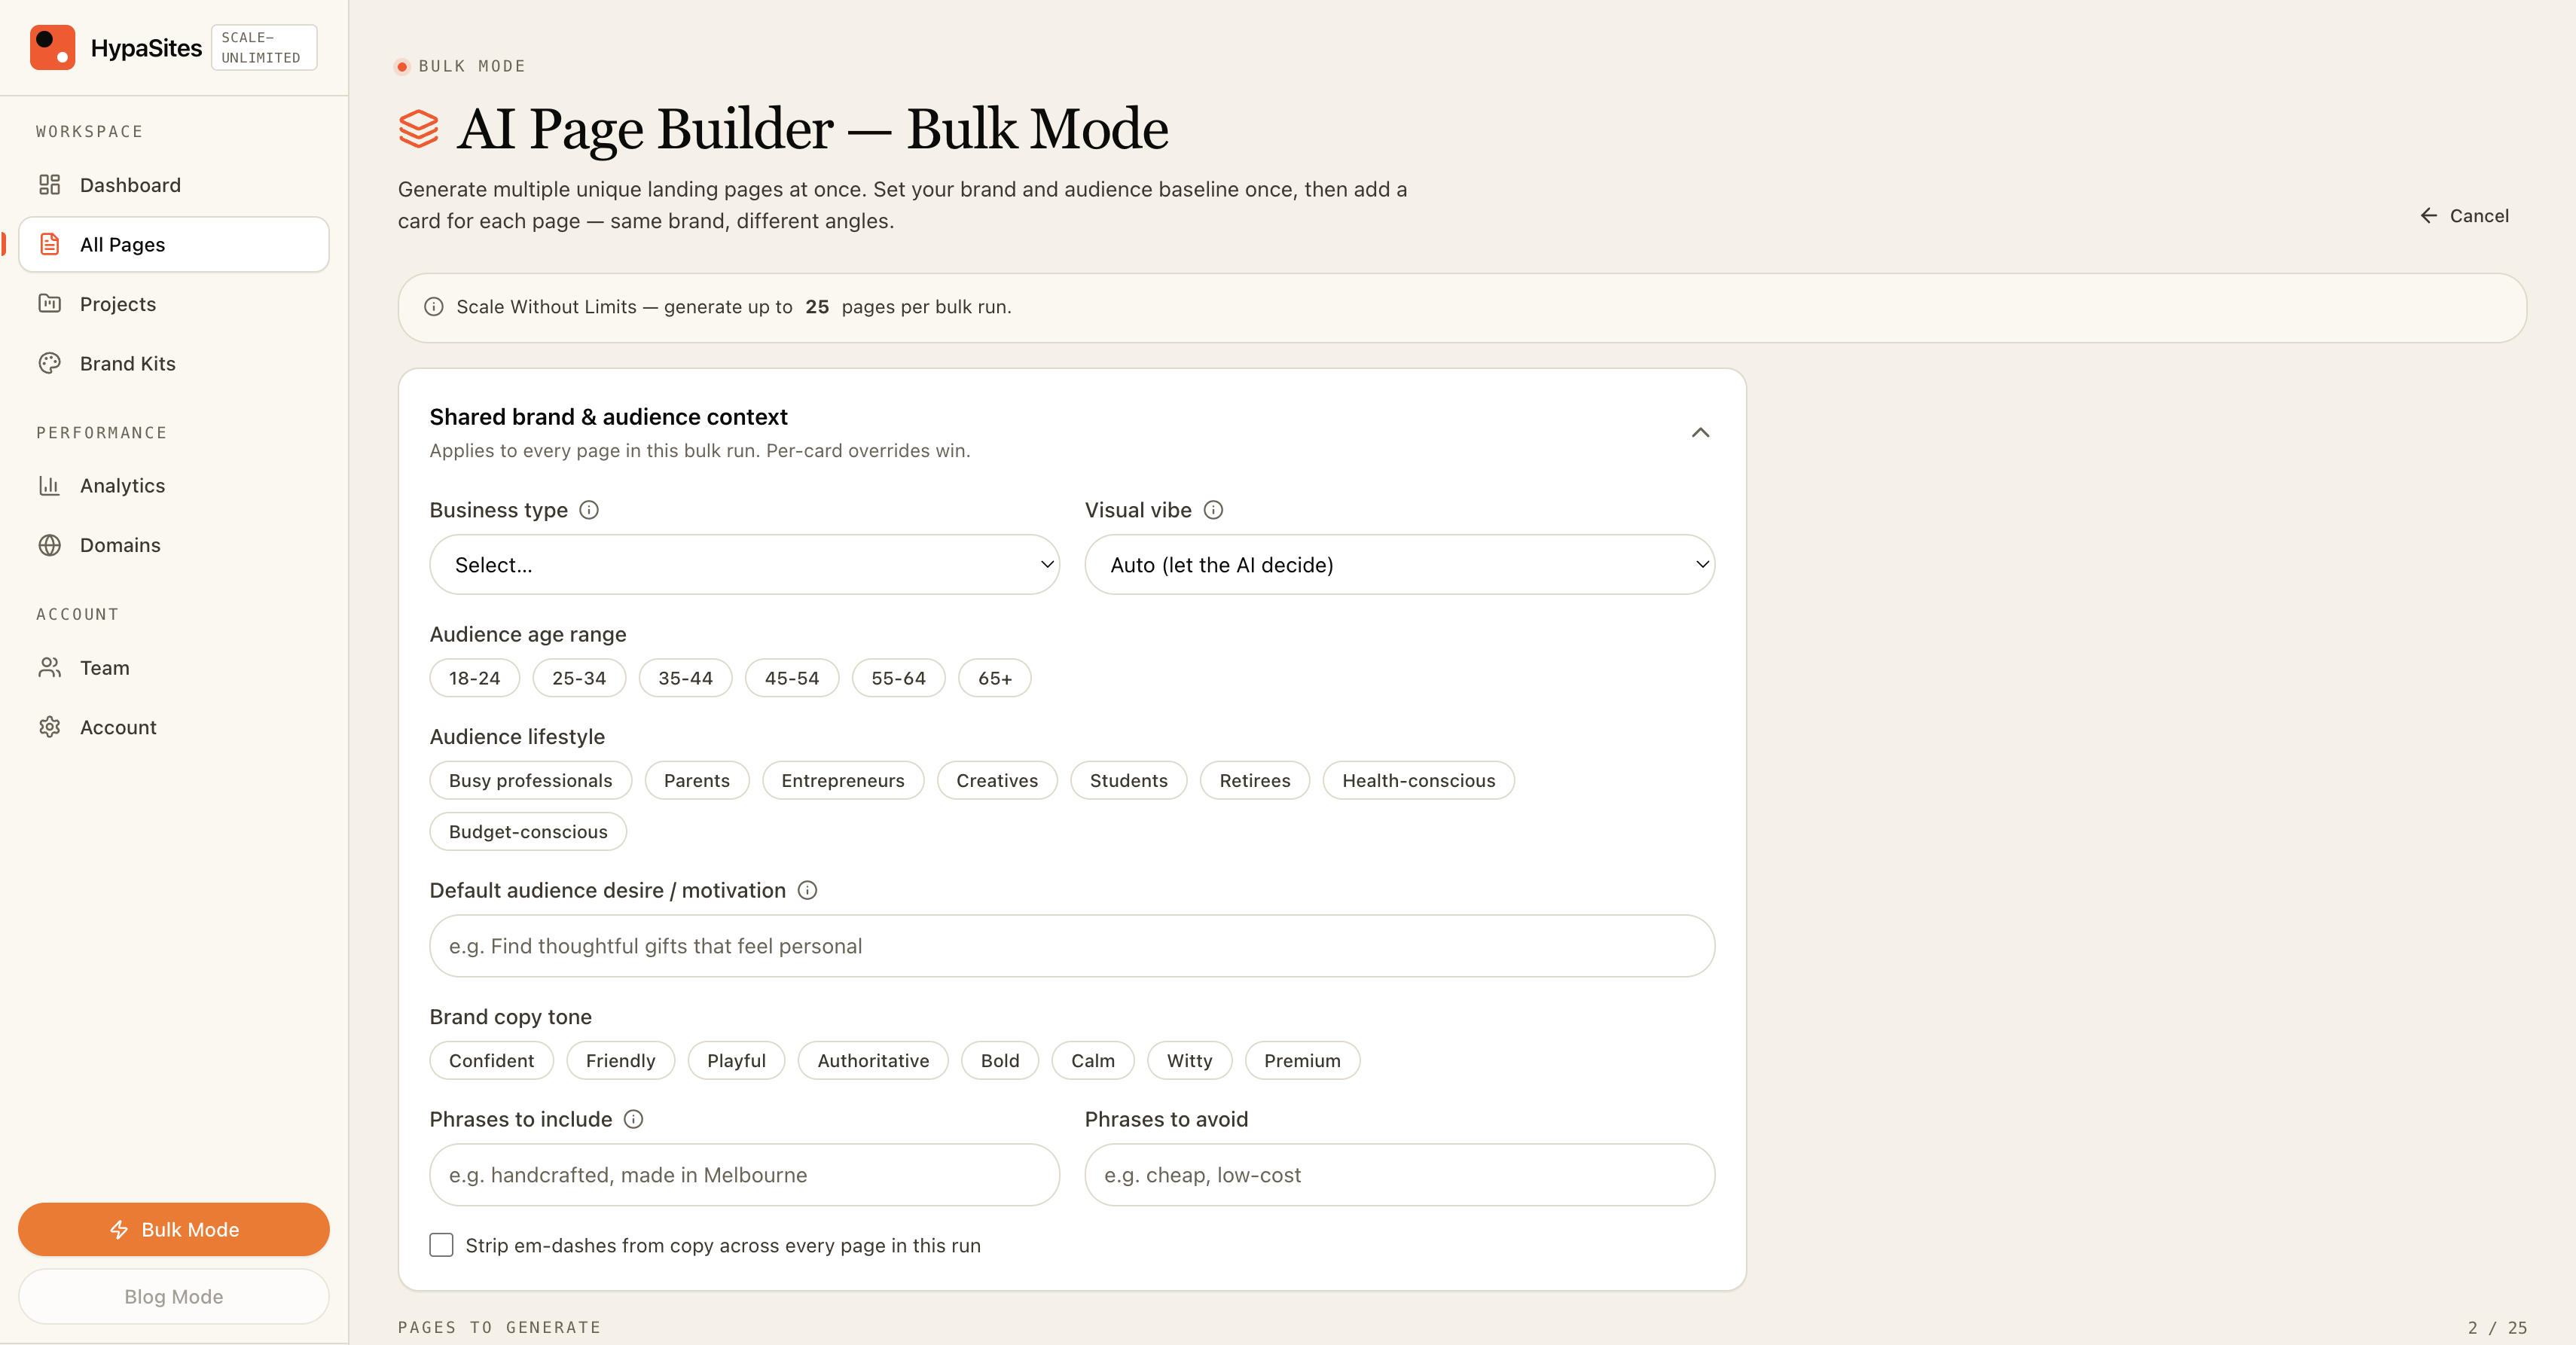
Task: Choose the Bold copy tone
Action: pyautogui.click(x=1000, y=1060)
